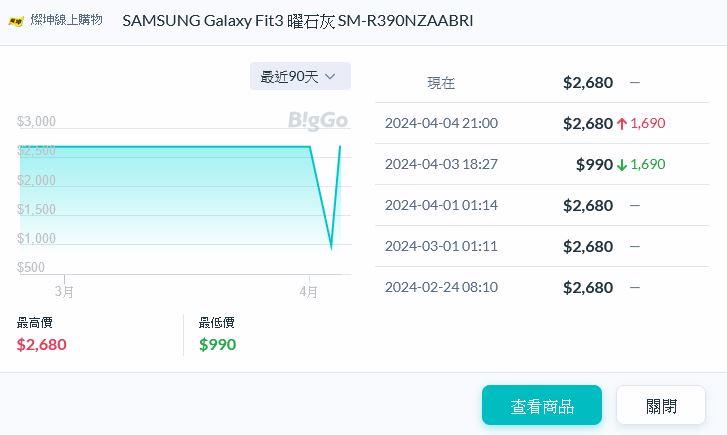The image size is (727, 435).
Task: Select the 2024-03-01 01:11 history row
Action: [440, 247]
